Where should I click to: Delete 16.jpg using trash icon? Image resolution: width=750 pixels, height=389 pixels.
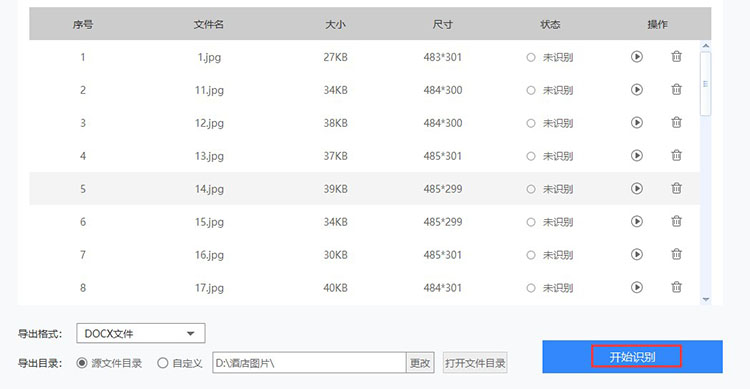tap(676, 255)
